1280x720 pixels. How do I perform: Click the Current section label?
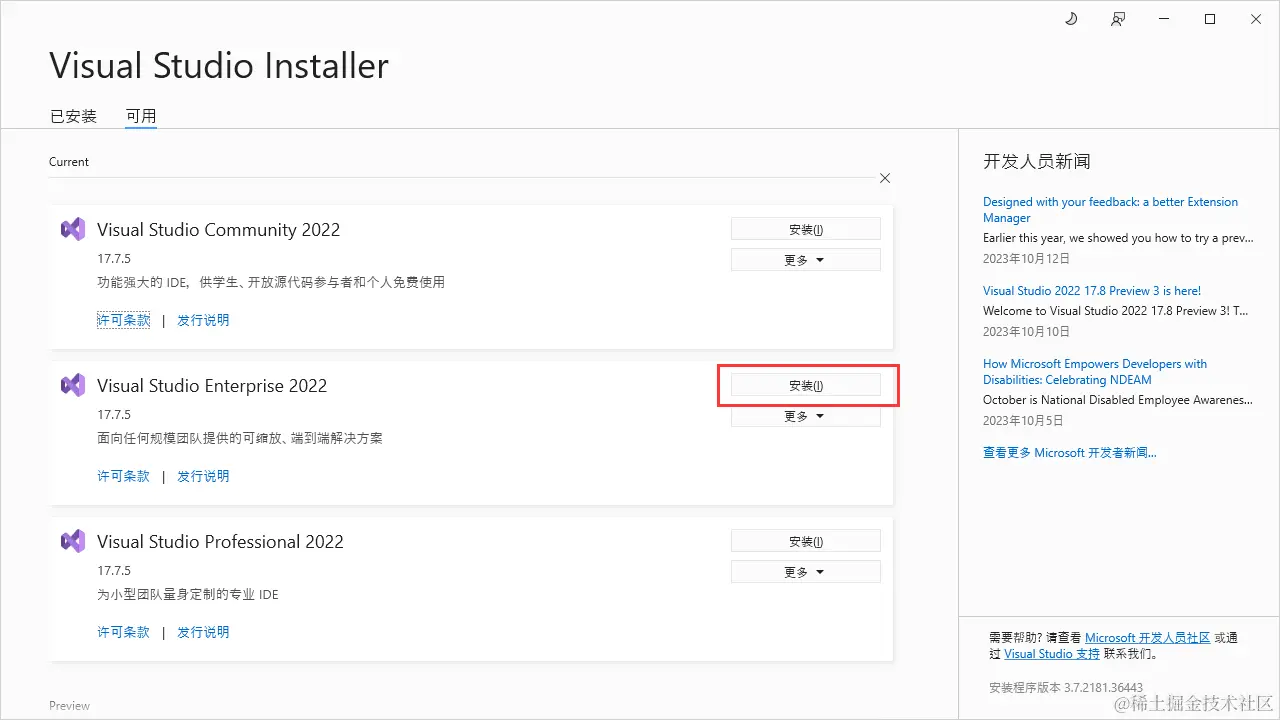pos(69,162)
